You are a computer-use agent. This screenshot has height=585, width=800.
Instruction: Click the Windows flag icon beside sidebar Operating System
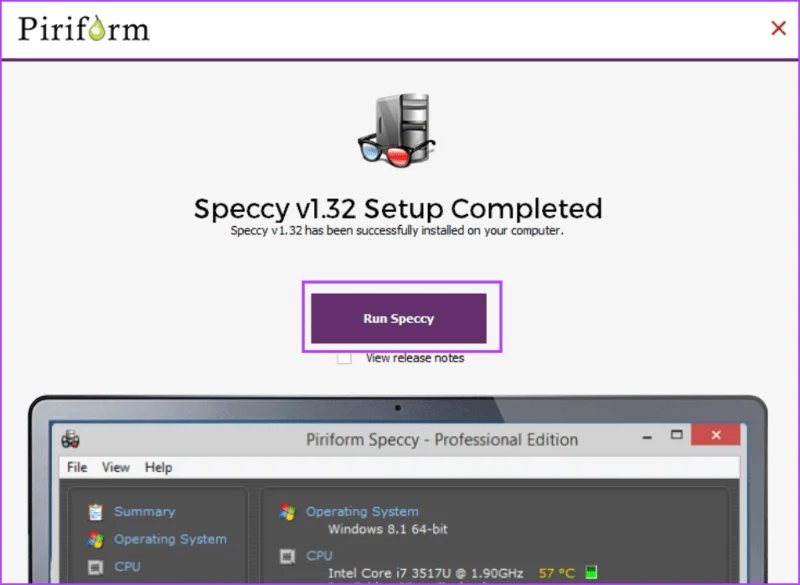click(95, 540)
